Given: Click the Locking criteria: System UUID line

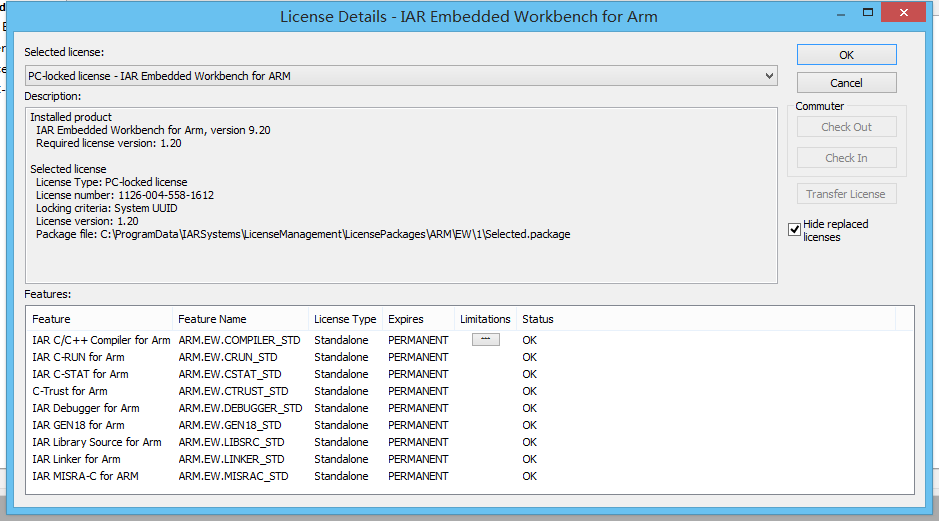Looking at the screenshot, I should (107, 208).
